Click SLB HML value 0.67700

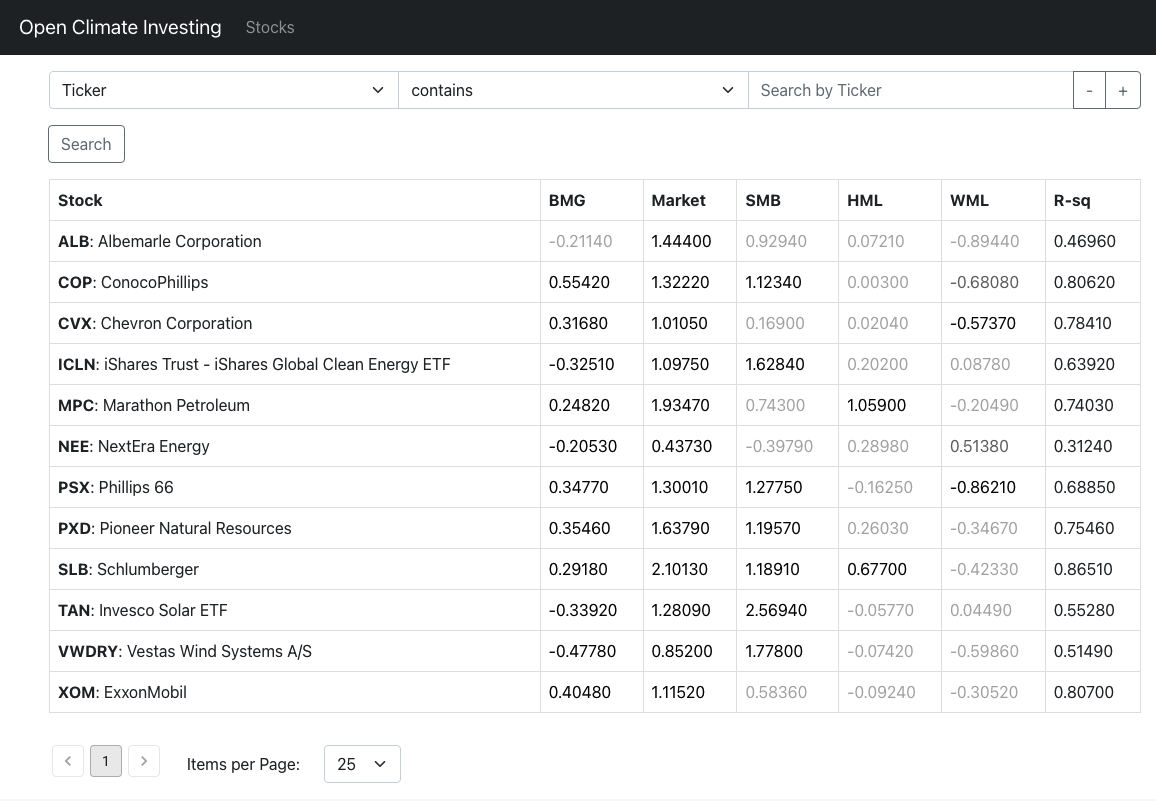(877, 569)
